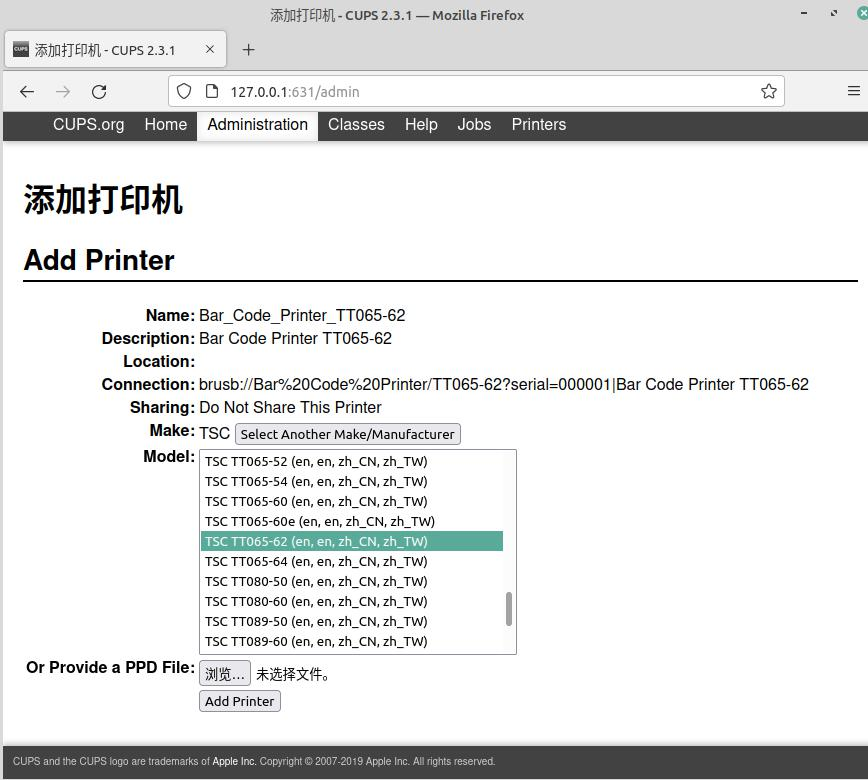Click the 浏览 browse PPD file button
868x780 pixels.
[225, 674]
